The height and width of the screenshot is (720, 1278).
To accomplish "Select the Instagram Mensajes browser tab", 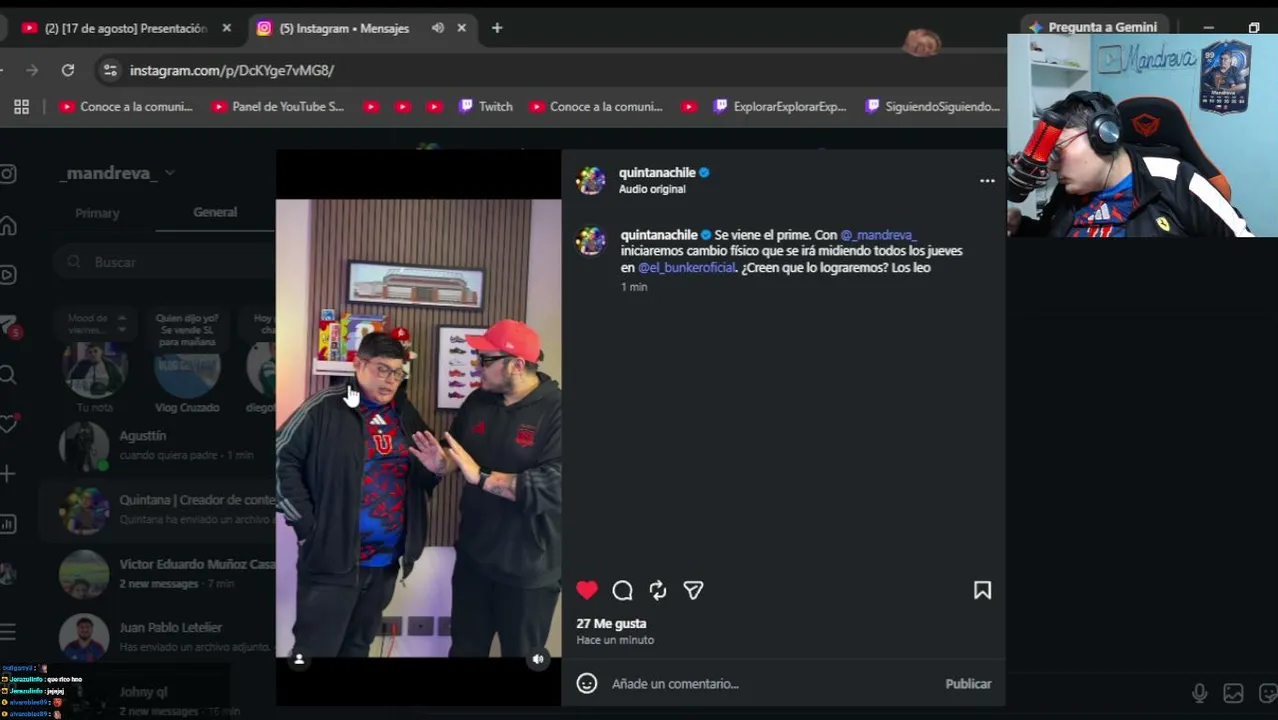I will point(345,28).
